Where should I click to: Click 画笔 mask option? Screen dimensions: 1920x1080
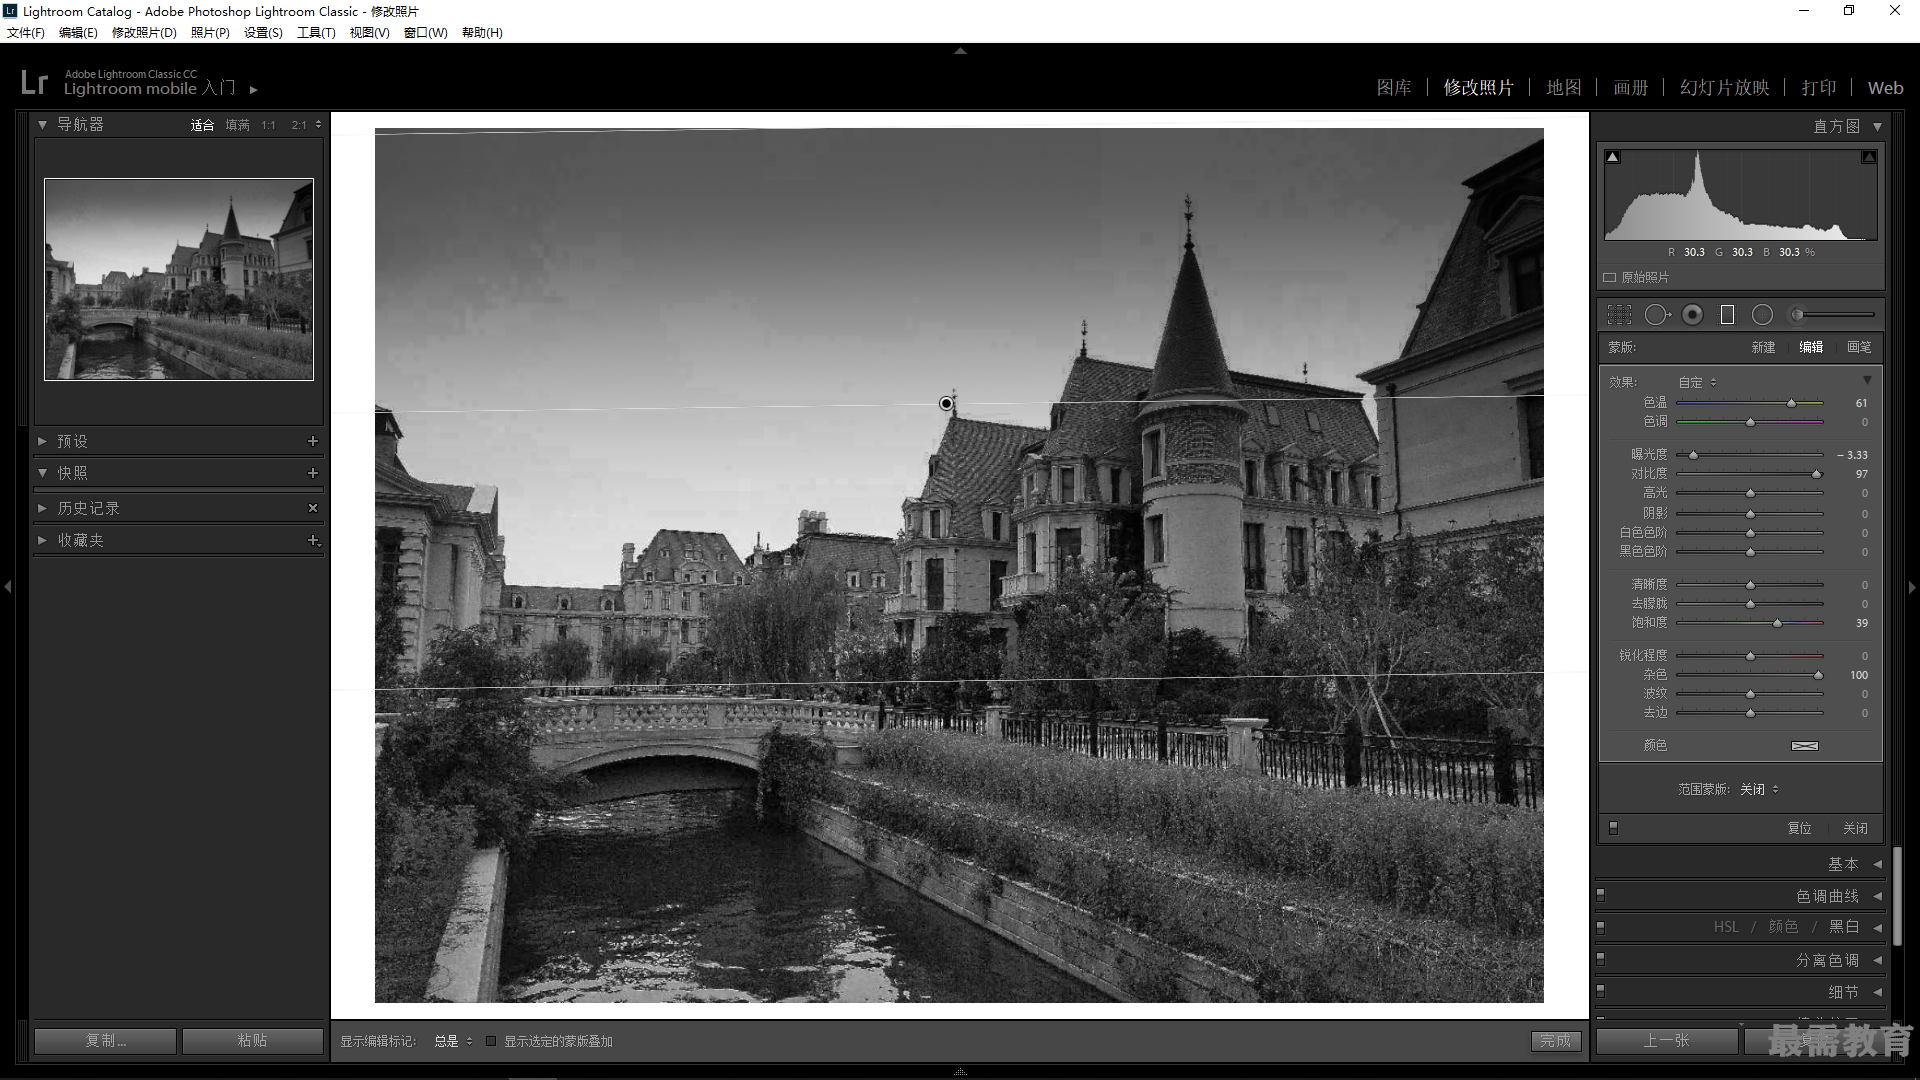1860,347
